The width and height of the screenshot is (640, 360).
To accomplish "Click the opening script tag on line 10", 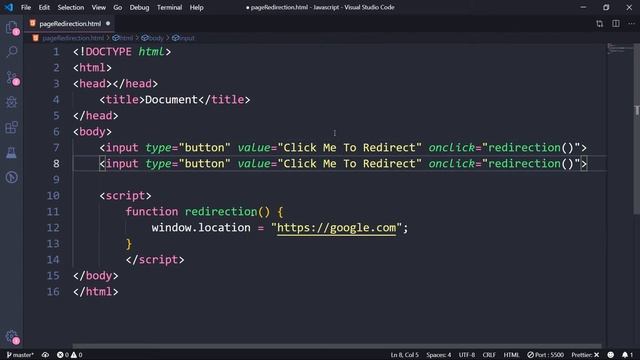I will tap(125, 196).
